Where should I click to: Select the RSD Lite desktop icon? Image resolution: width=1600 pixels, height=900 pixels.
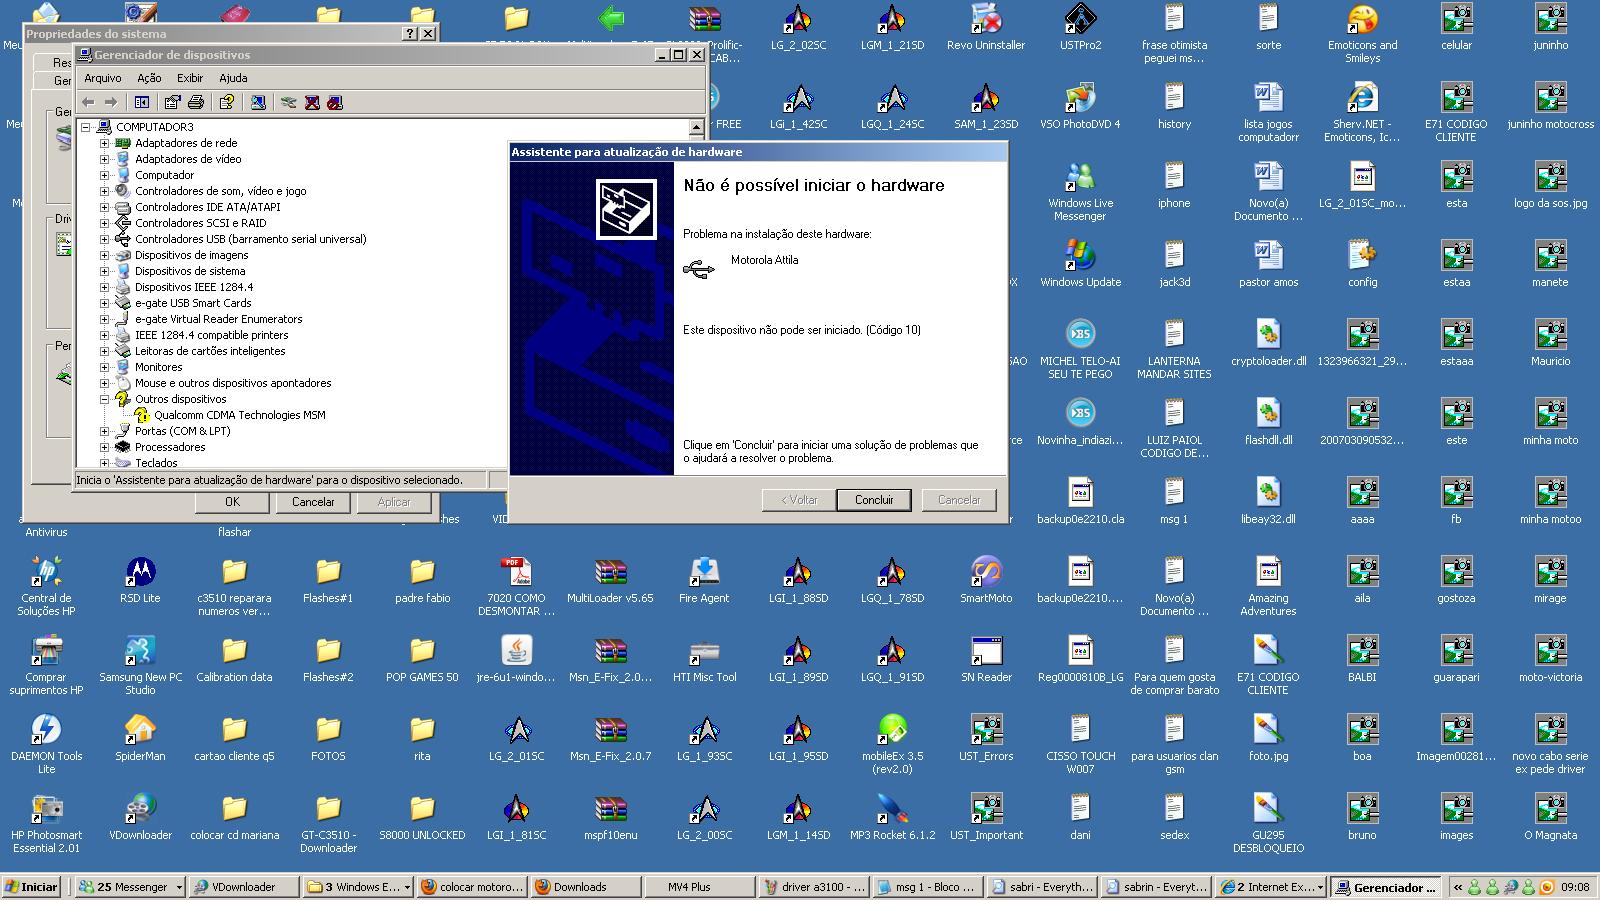(140, 580)
